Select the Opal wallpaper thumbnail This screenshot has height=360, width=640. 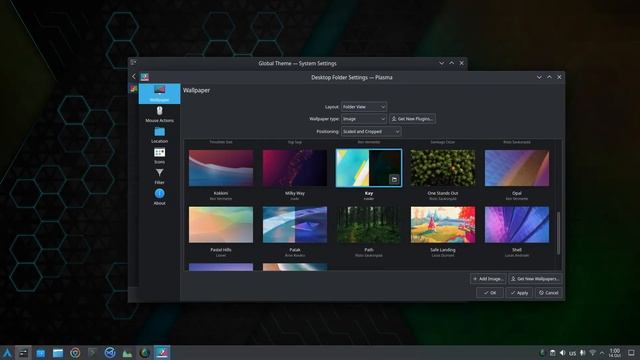pos(517,168)
